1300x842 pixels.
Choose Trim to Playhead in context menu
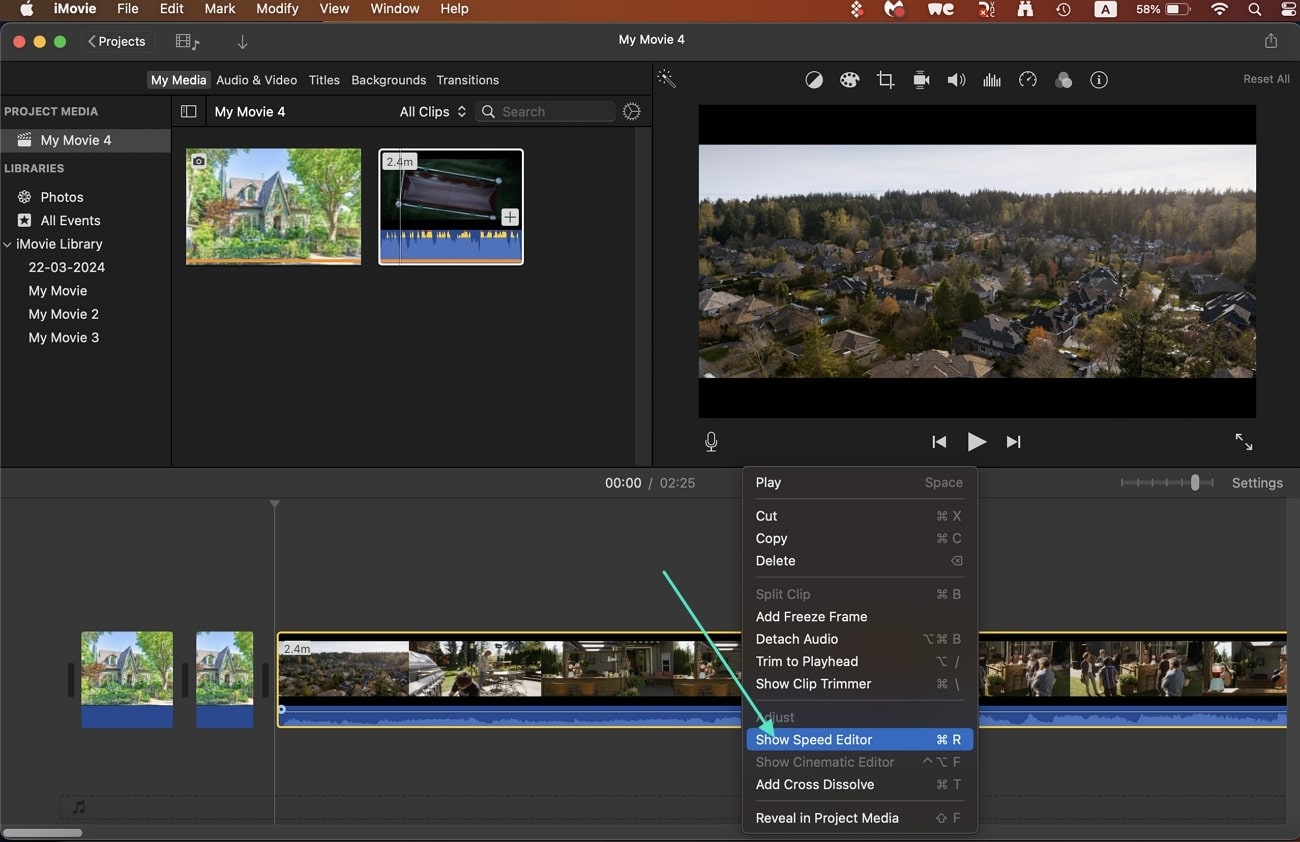pyautogui.click(x=860, y=662)
